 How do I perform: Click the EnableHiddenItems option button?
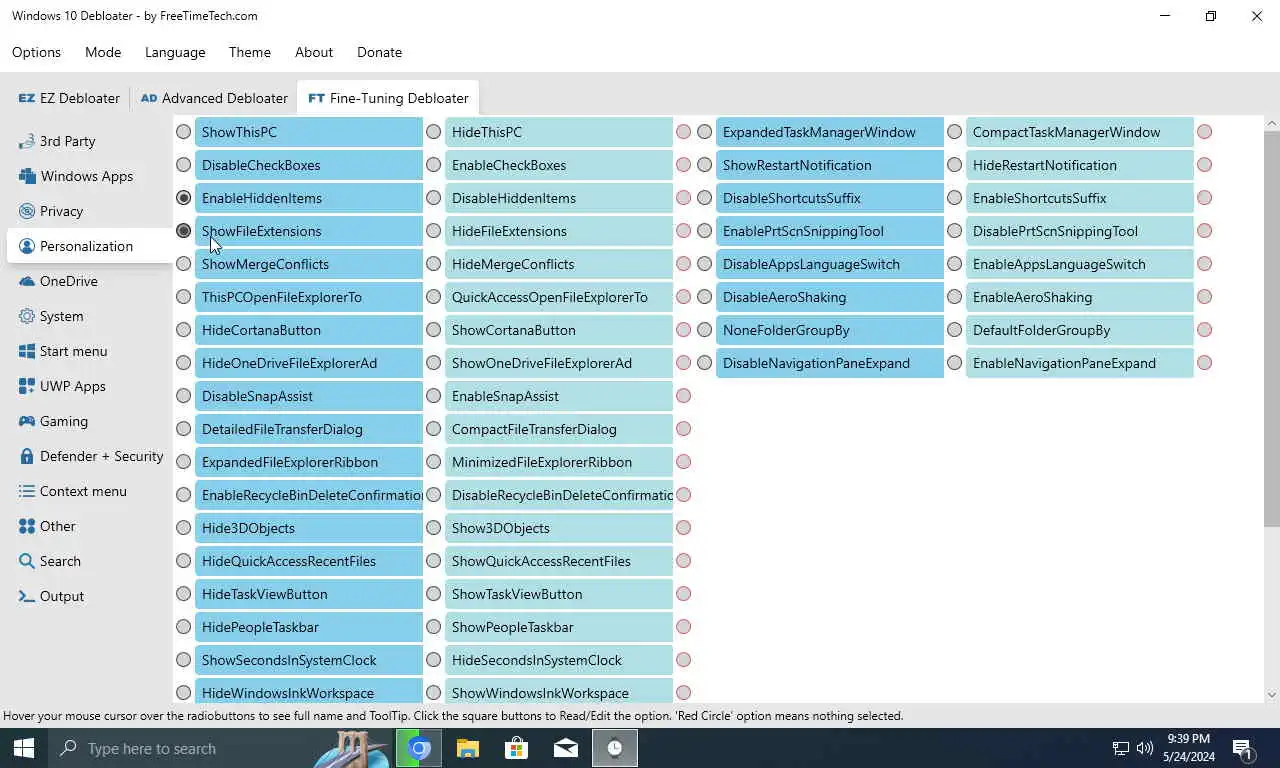[x=309, y=198]
